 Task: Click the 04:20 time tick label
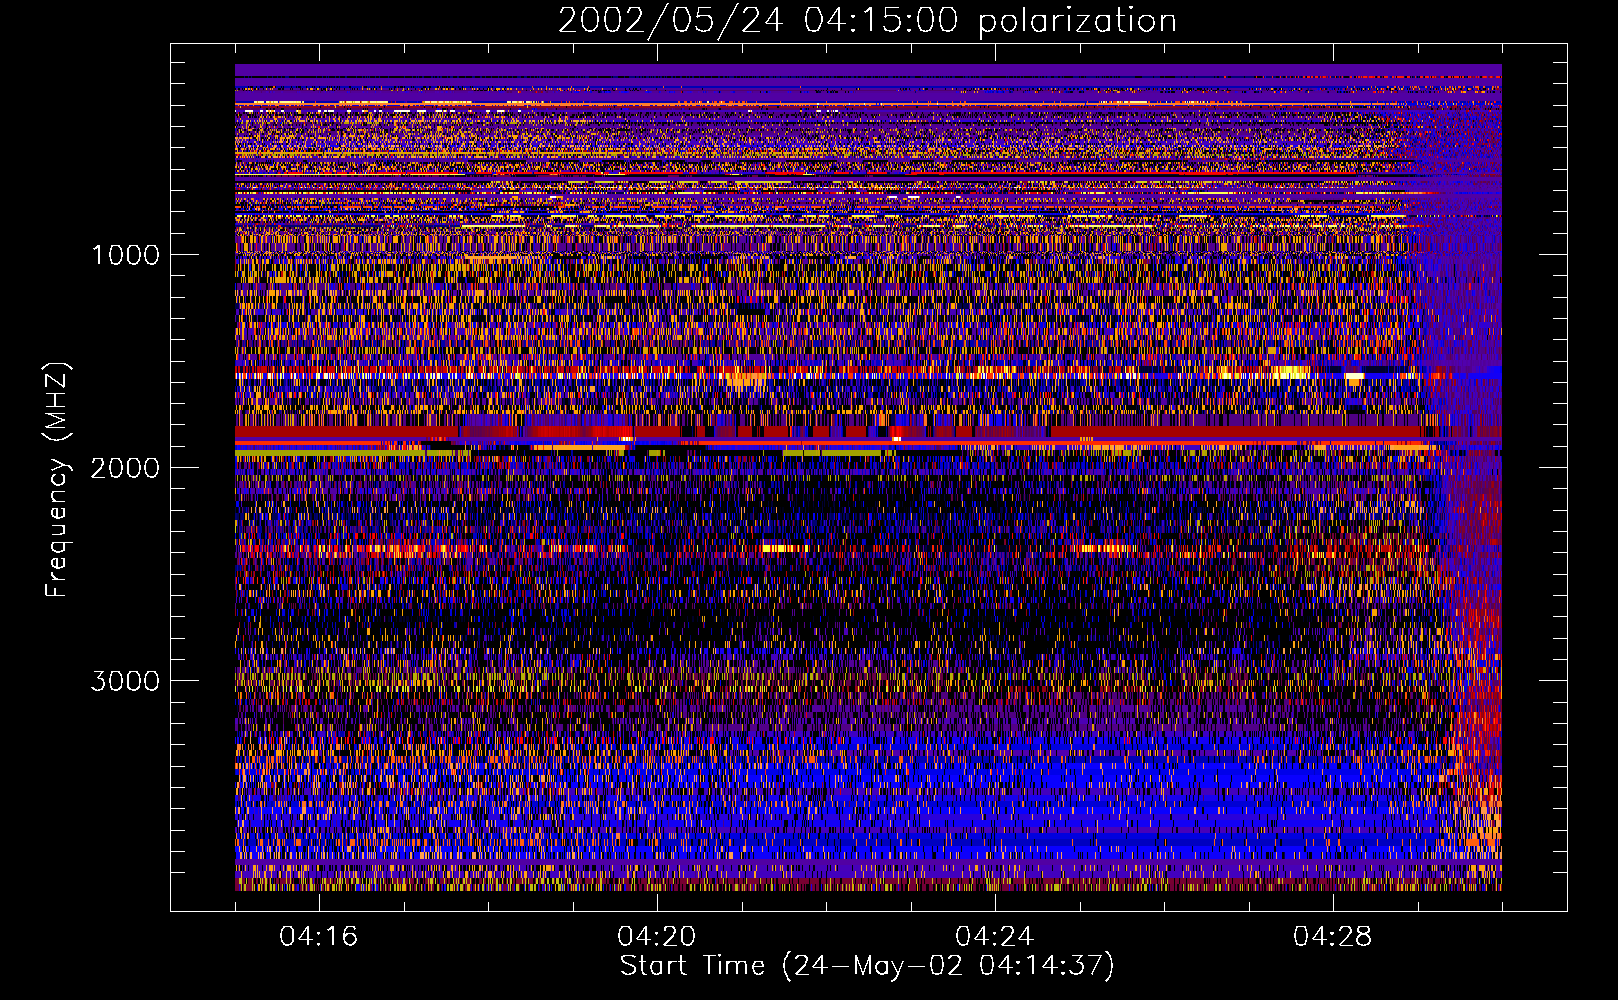[x=657, y=937]
